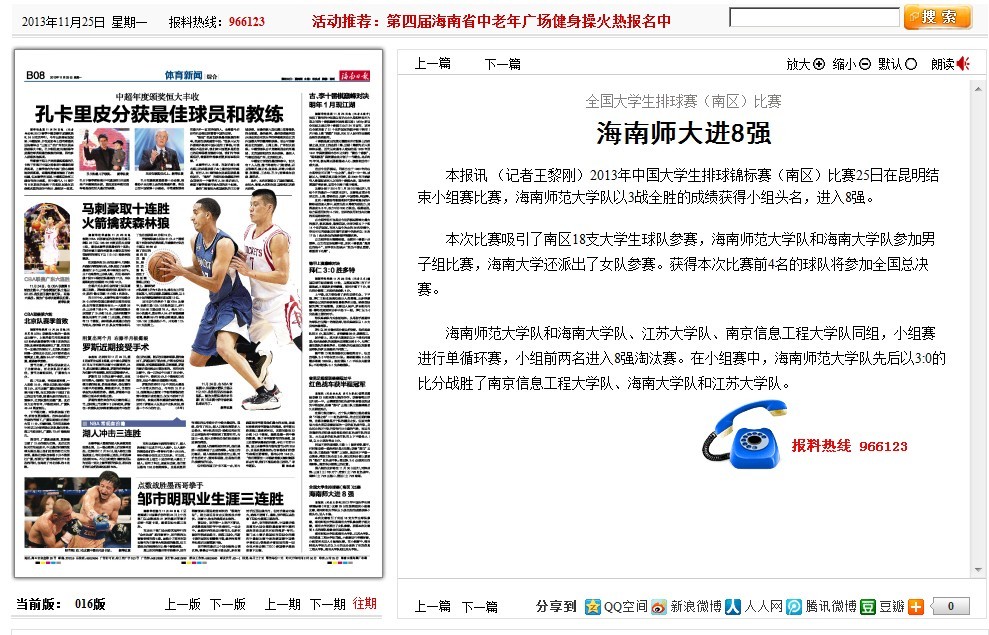Open next page 下一版

click(x=227, y=604)
